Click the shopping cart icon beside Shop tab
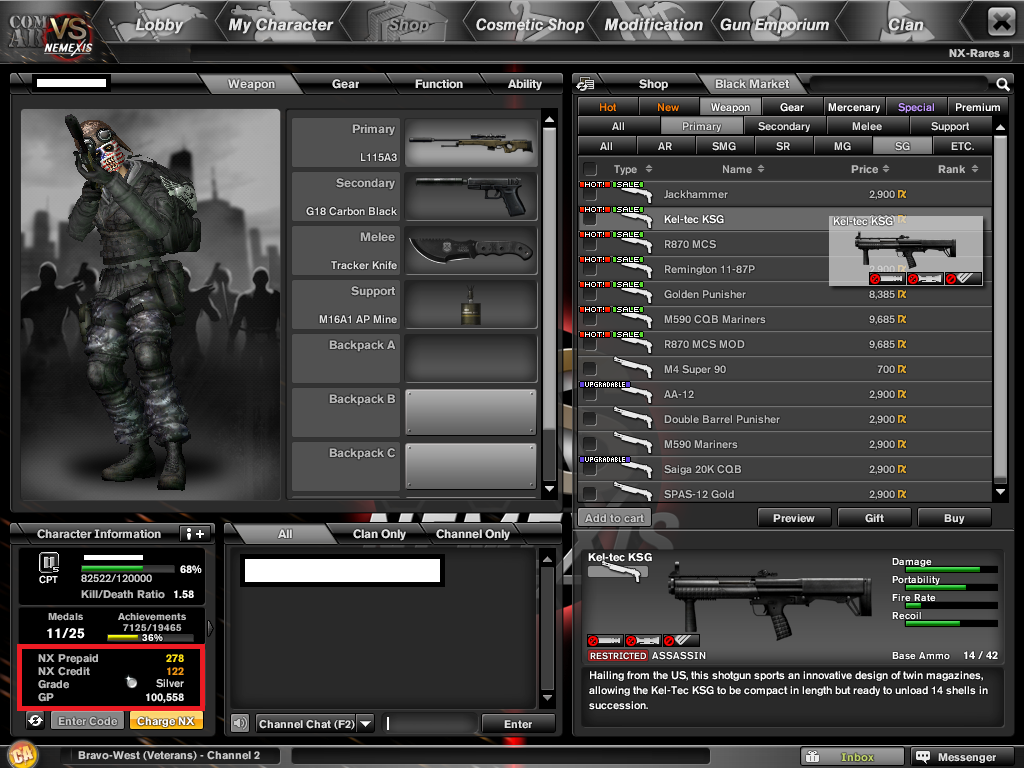Viewport: 1024px width, 768px height. [585, 84]
